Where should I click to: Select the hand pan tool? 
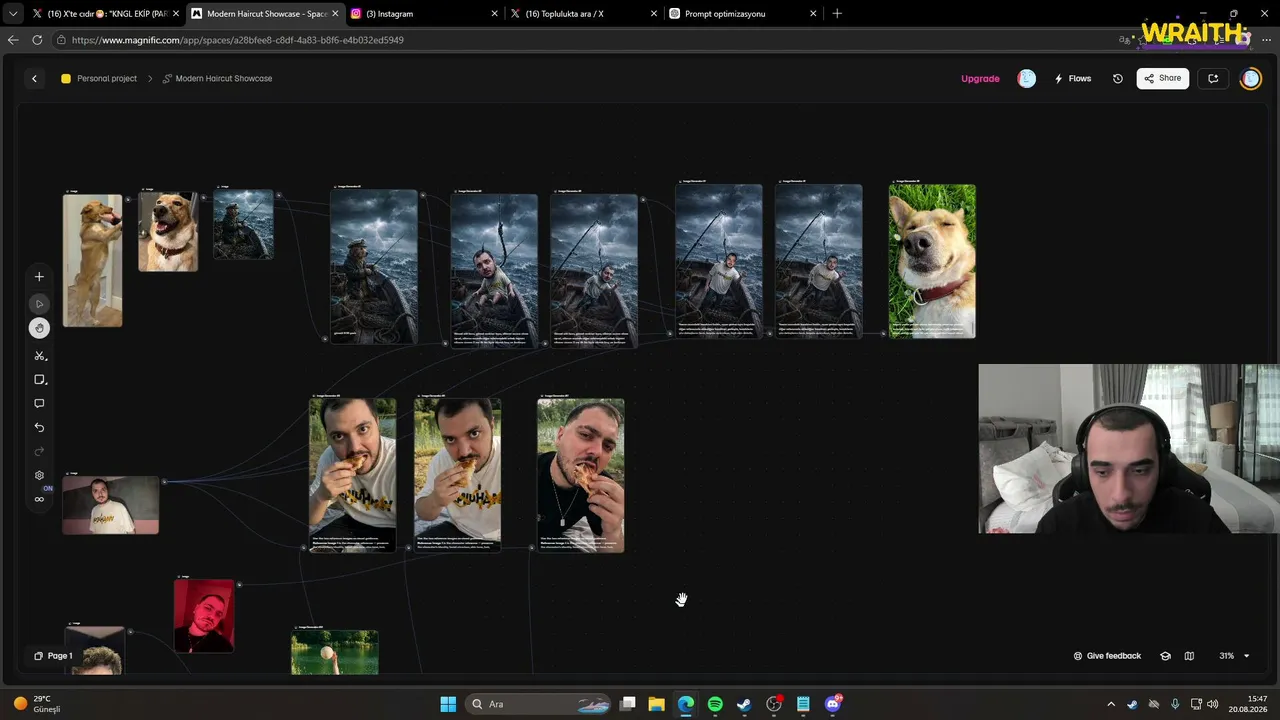(39, 328)
